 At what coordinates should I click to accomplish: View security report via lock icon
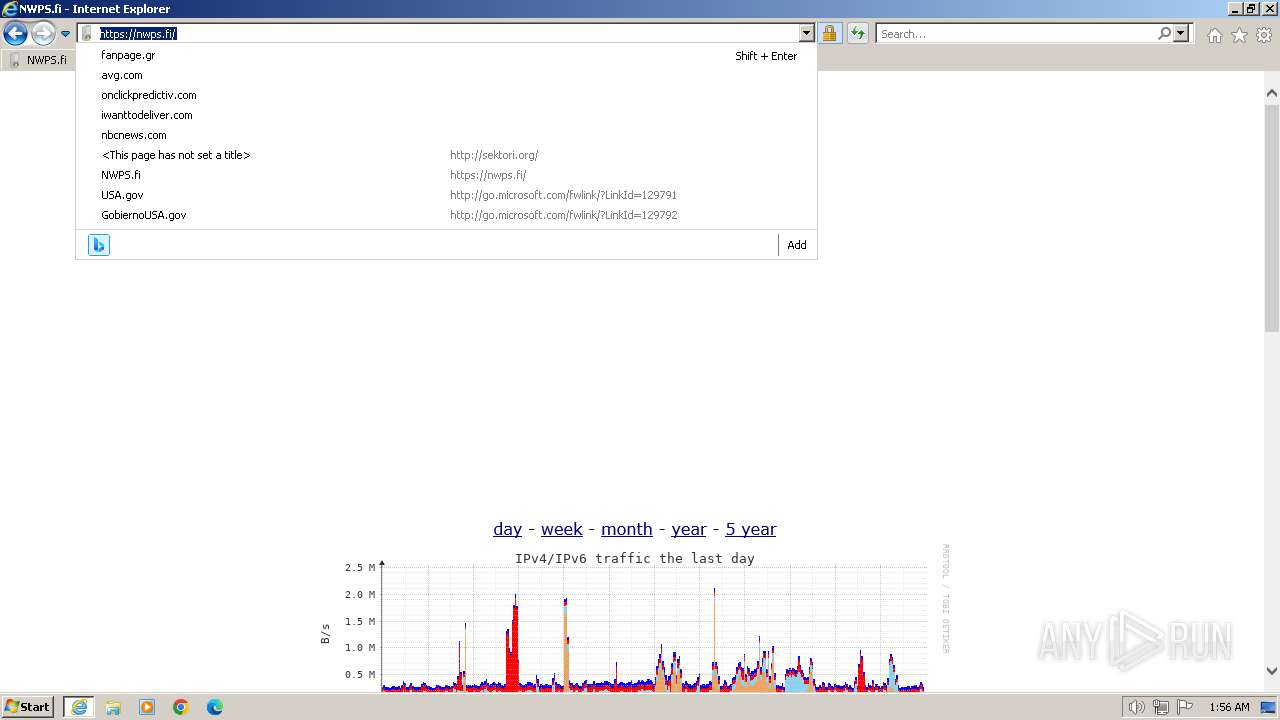(x=829, y=34)
